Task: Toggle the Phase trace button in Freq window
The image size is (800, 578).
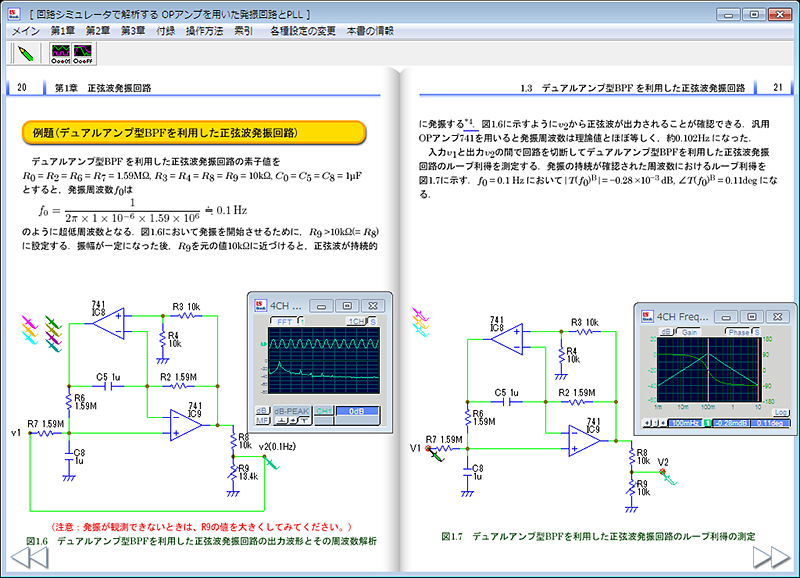Action: tap(738, 332)
